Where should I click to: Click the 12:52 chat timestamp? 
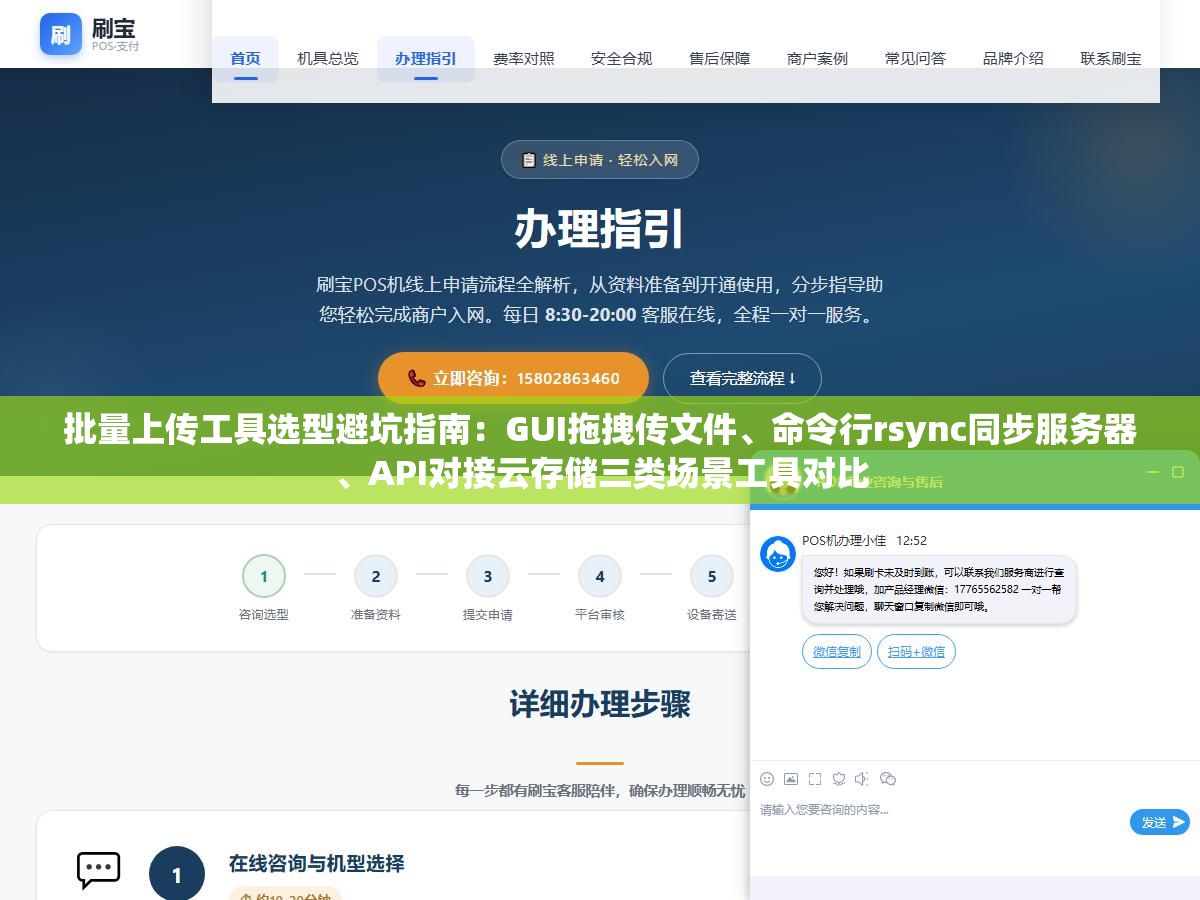pyautogui.click(x=911, y=540)
